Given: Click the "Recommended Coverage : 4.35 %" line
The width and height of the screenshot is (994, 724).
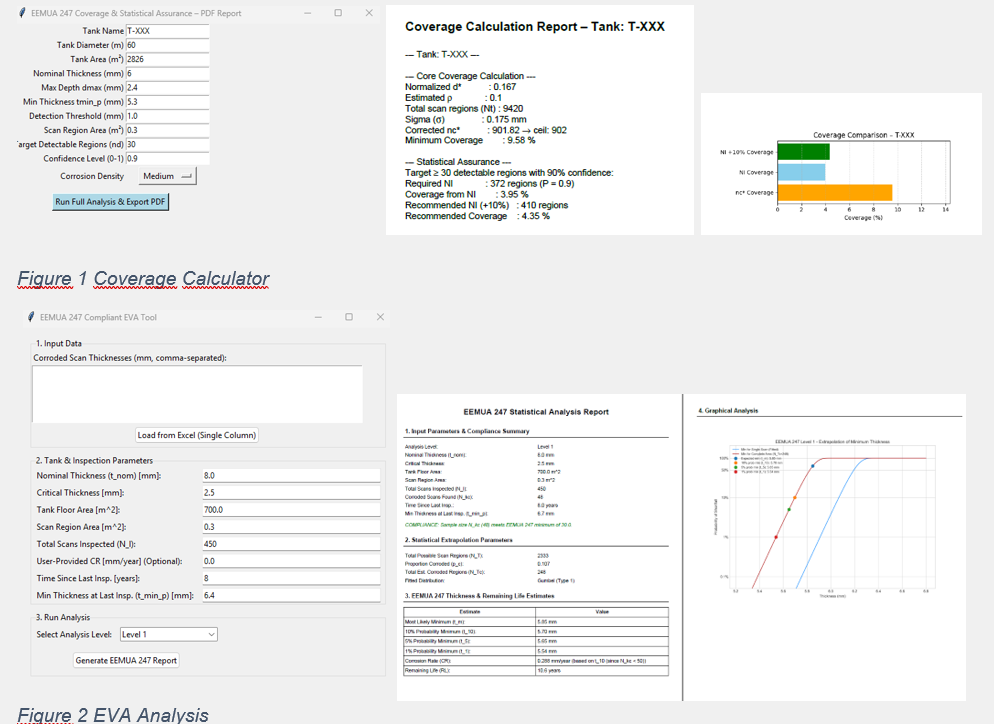Looking at the screenshot, I should (477, 216).
